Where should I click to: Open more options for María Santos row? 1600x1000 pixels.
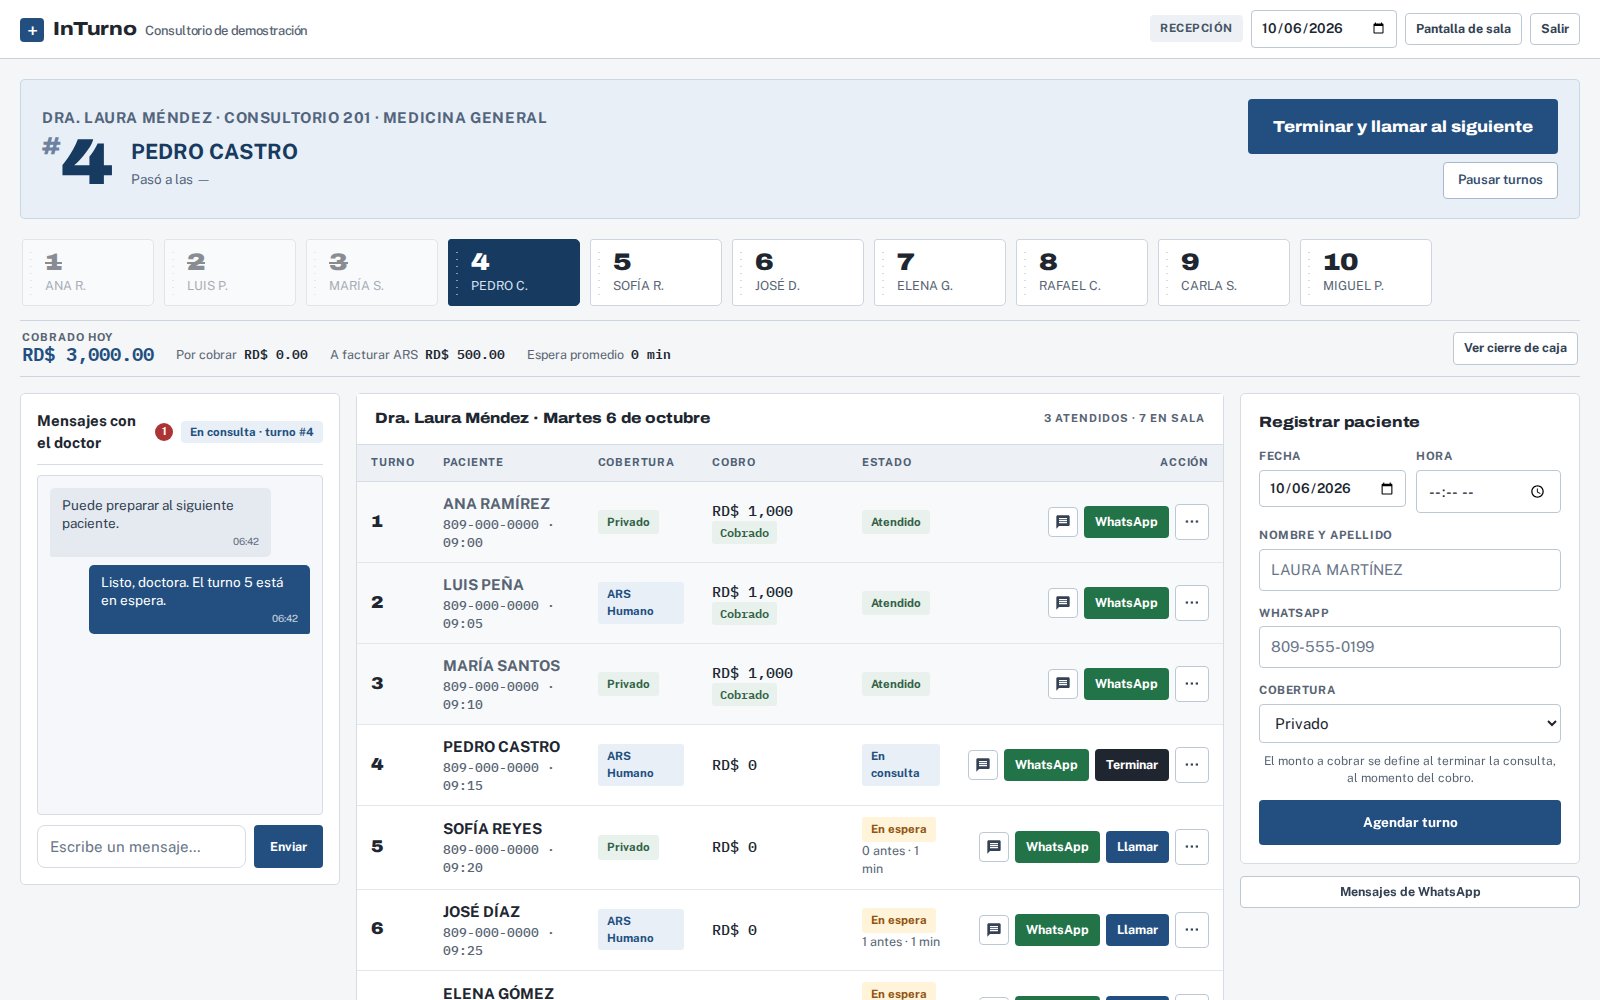click(1192, 683)
